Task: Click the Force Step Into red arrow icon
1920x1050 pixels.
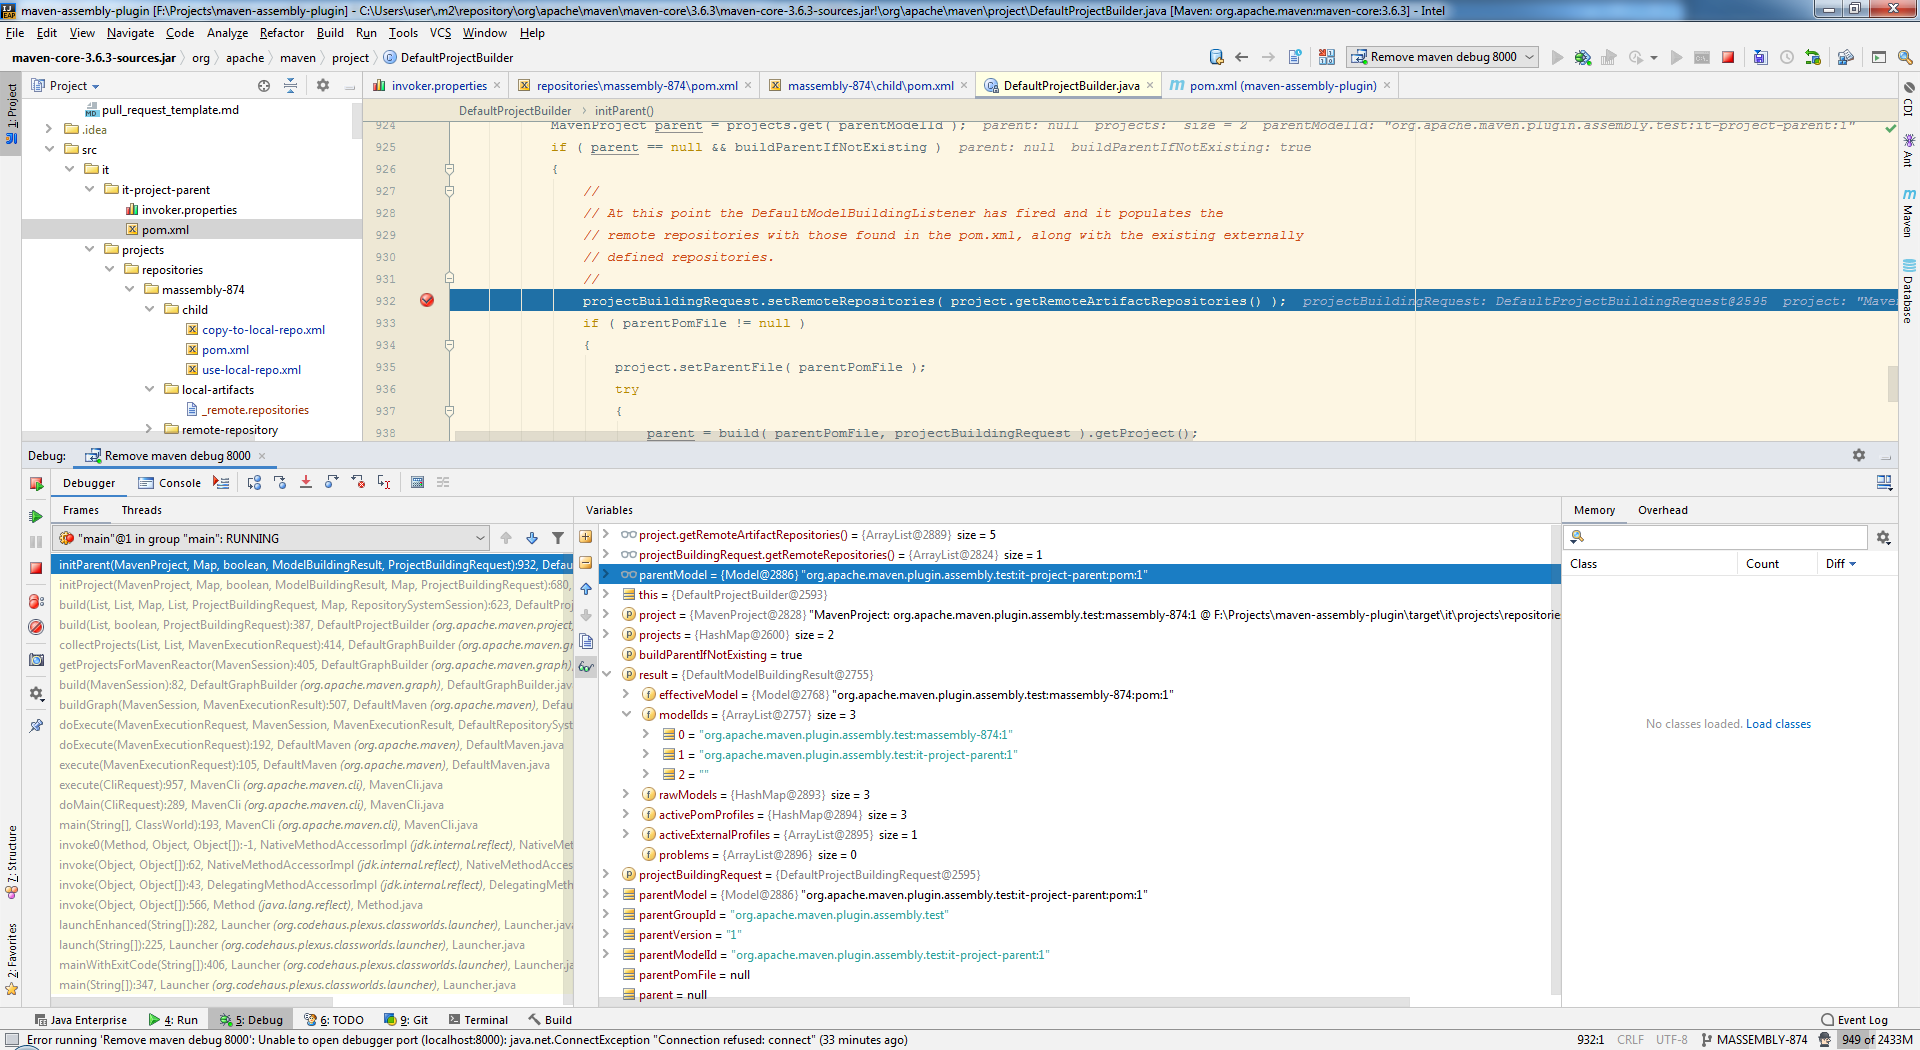Action: coord(306,483)
